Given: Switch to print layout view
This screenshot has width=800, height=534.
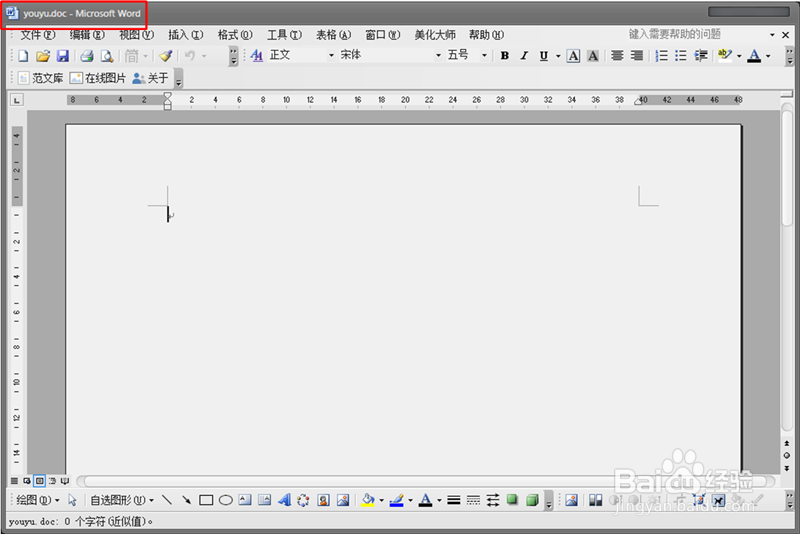Looking at the screenshot, I should [39, 480].
